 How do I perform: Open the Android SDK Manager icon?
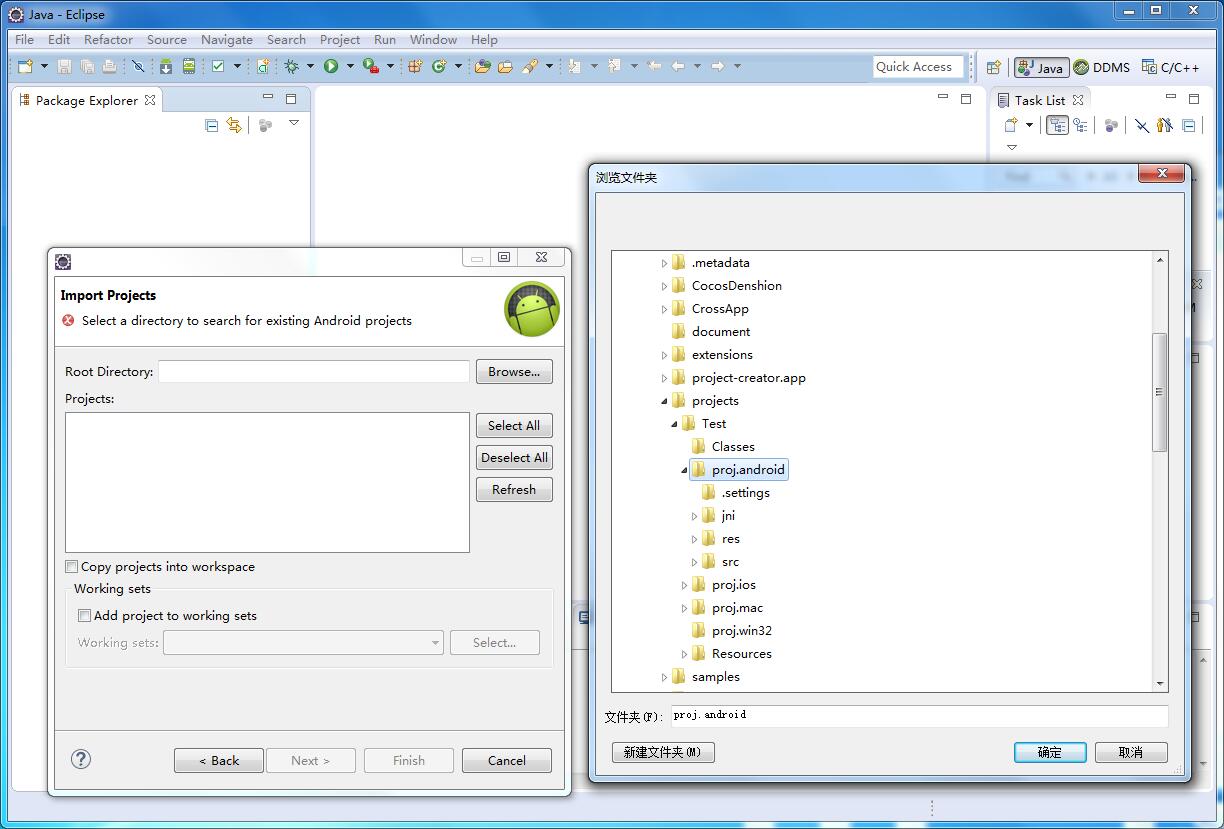(166, 66)
